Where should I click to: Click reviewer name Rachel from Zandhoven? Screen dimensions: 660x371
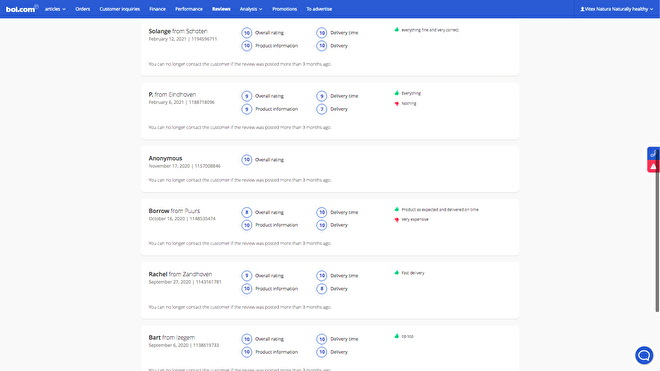pos(180,274)
